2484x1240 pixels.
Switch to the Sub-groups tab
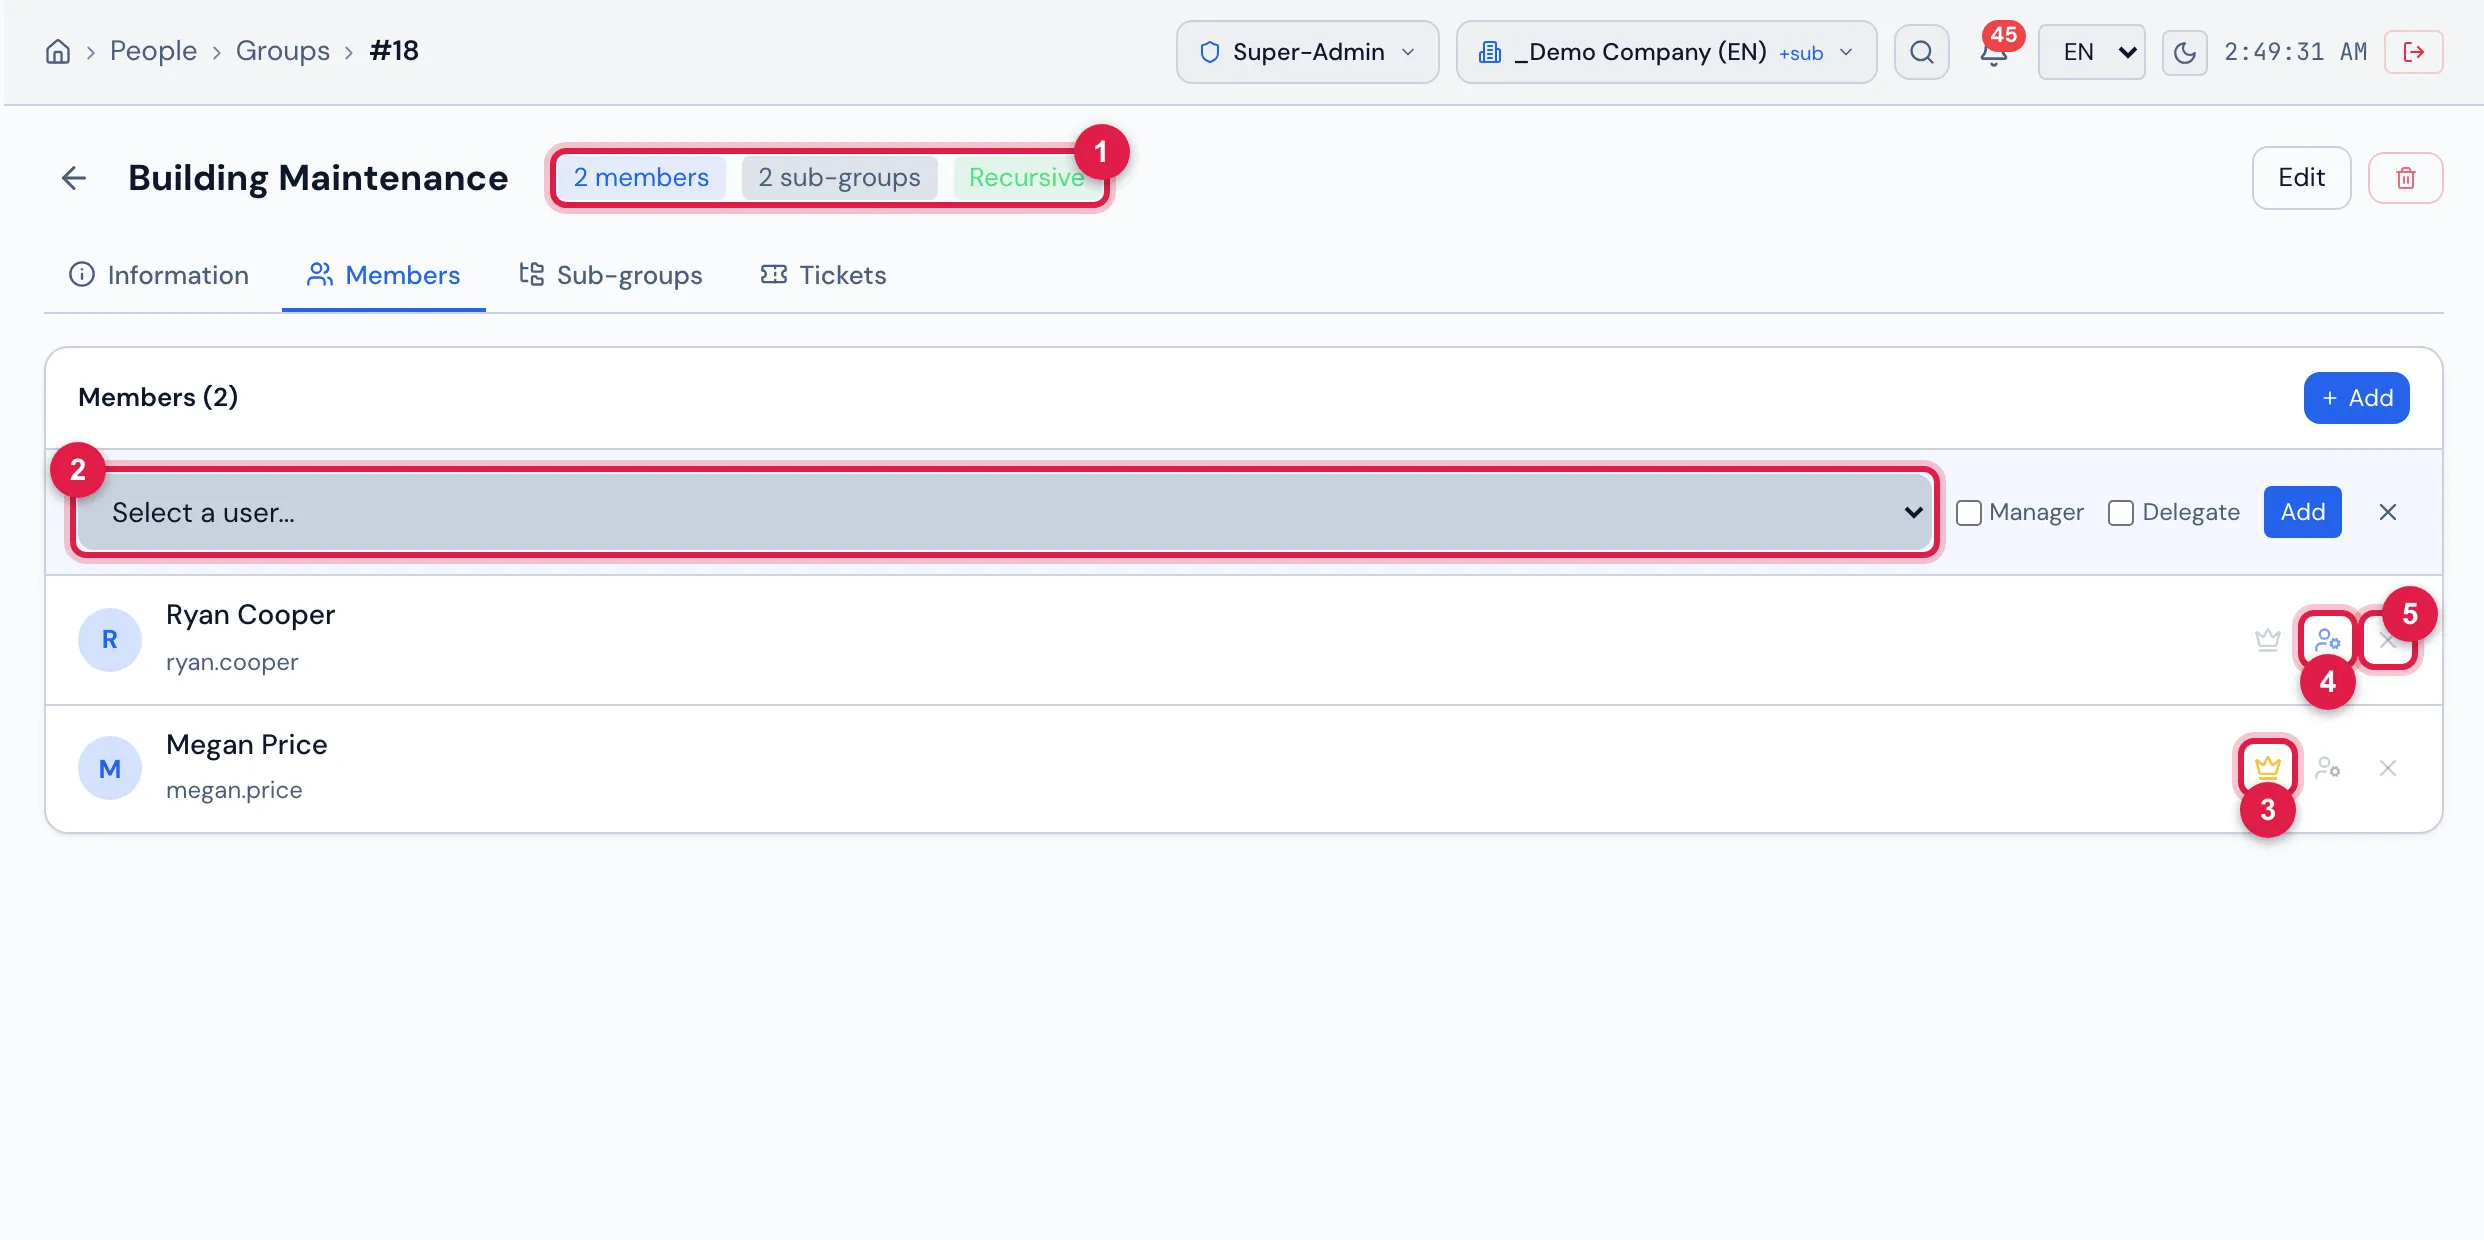tap(611, 275)
